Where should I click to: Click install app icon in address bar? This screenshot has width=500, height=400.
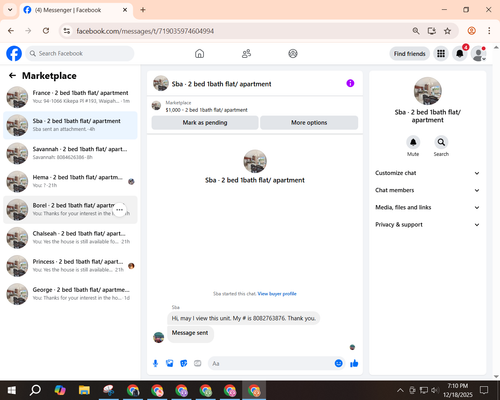point(432,31)
